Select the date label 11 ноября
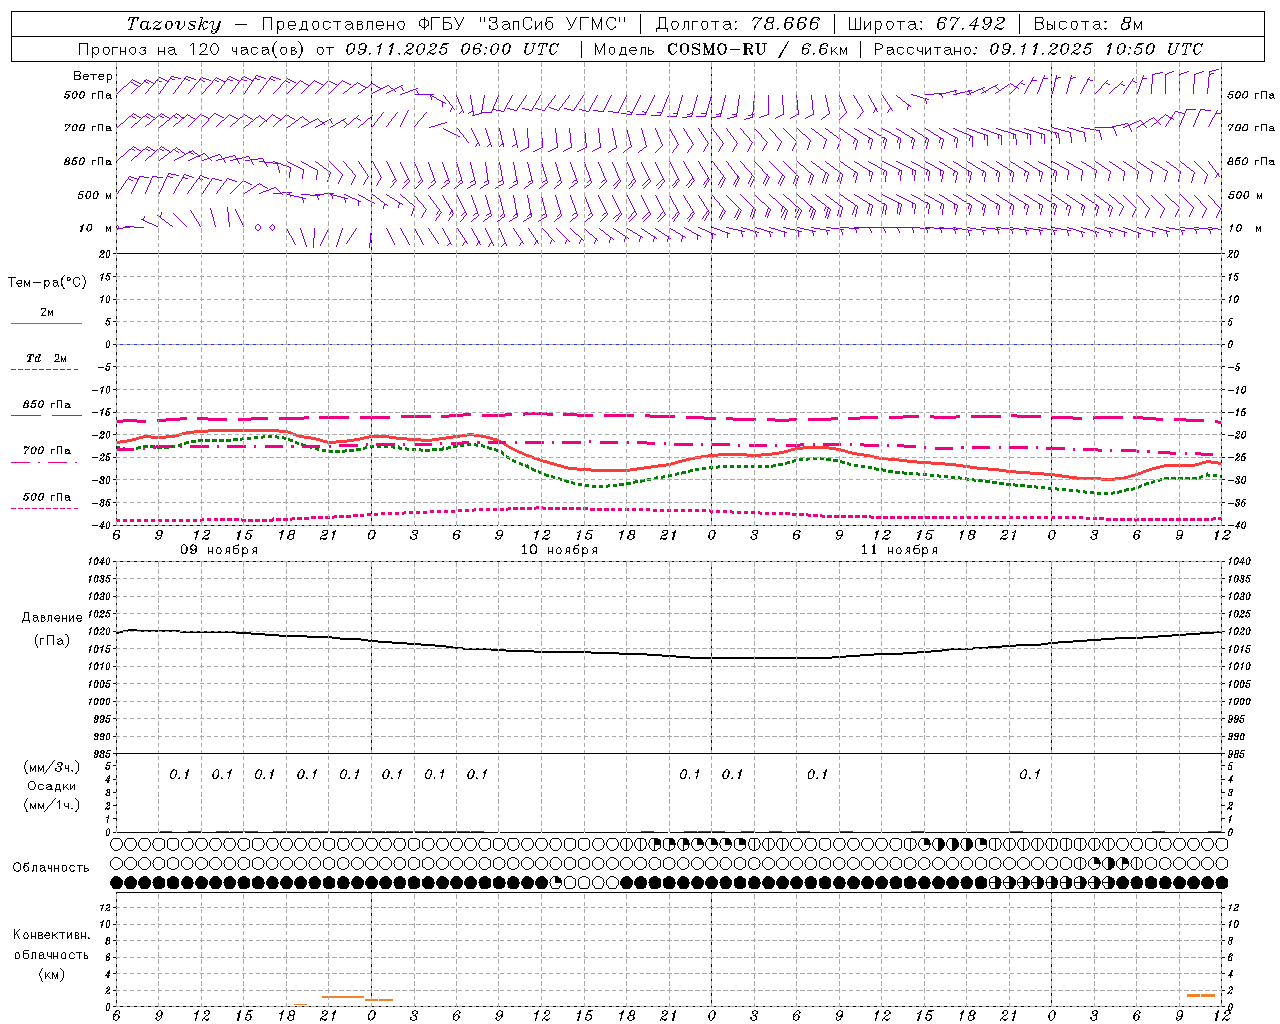 tap(899, 550)
